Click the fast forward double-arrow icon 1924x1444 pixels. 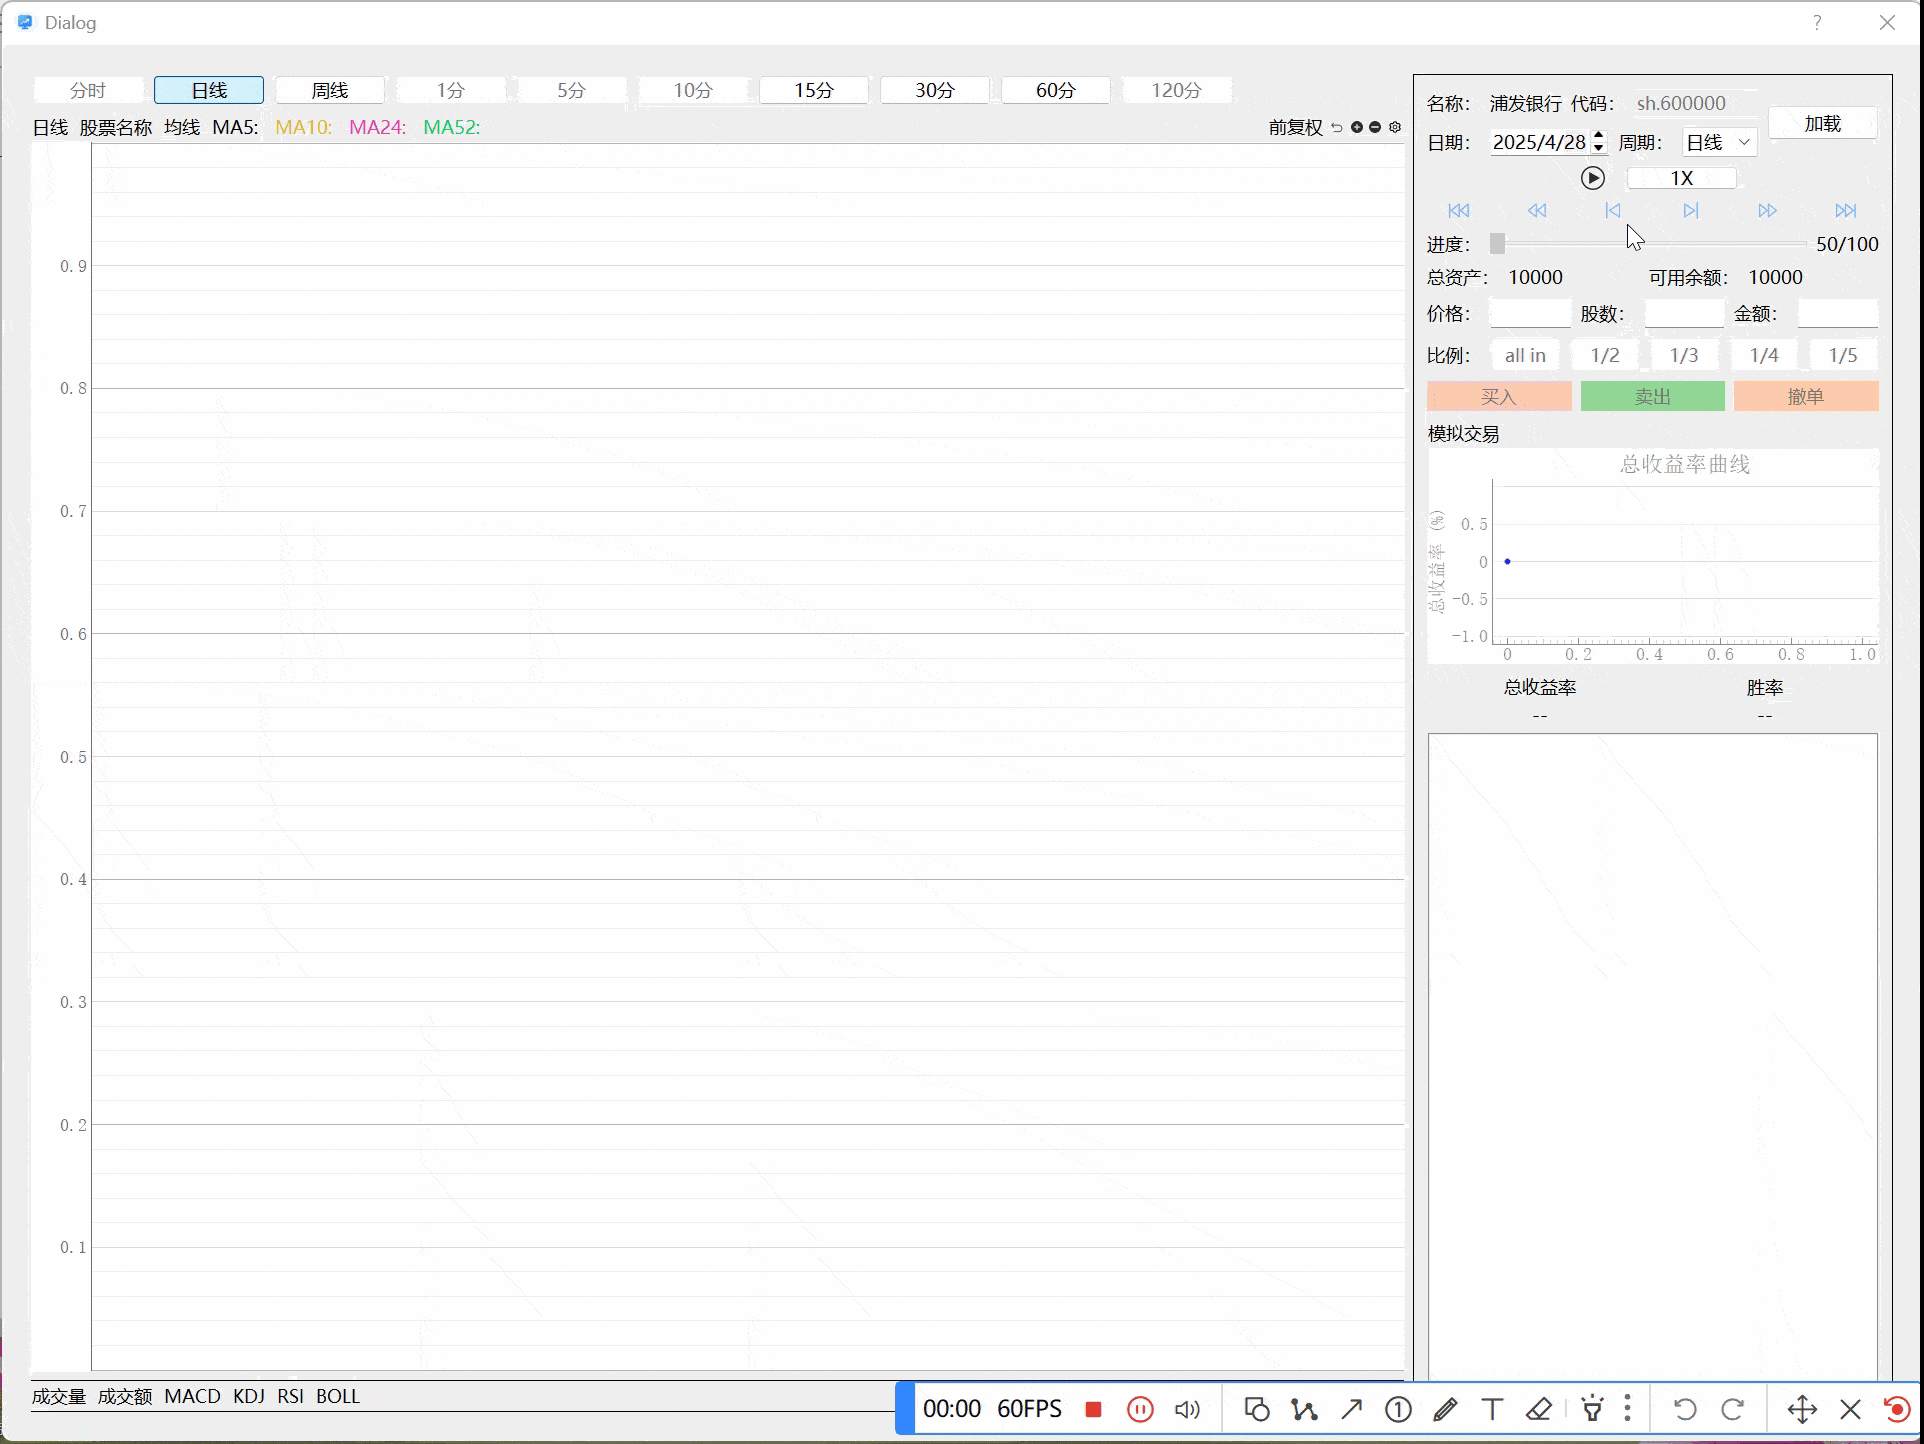point(1767,211)
